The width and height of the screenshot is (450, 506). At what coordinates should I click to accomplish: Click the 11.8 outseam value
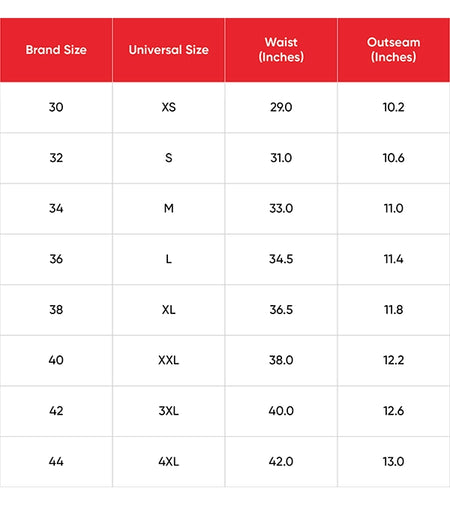pos(394,310)
